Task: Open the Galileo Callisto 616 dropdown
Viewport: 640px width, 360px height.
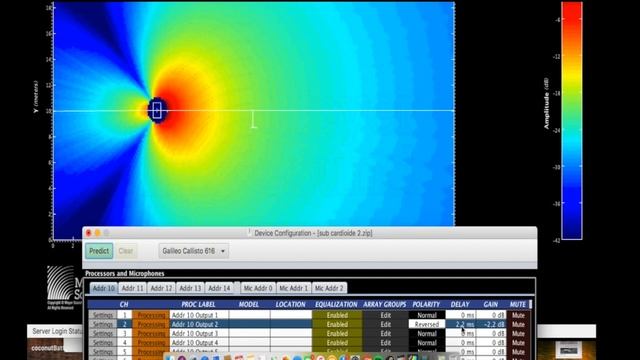Action: 193,251
